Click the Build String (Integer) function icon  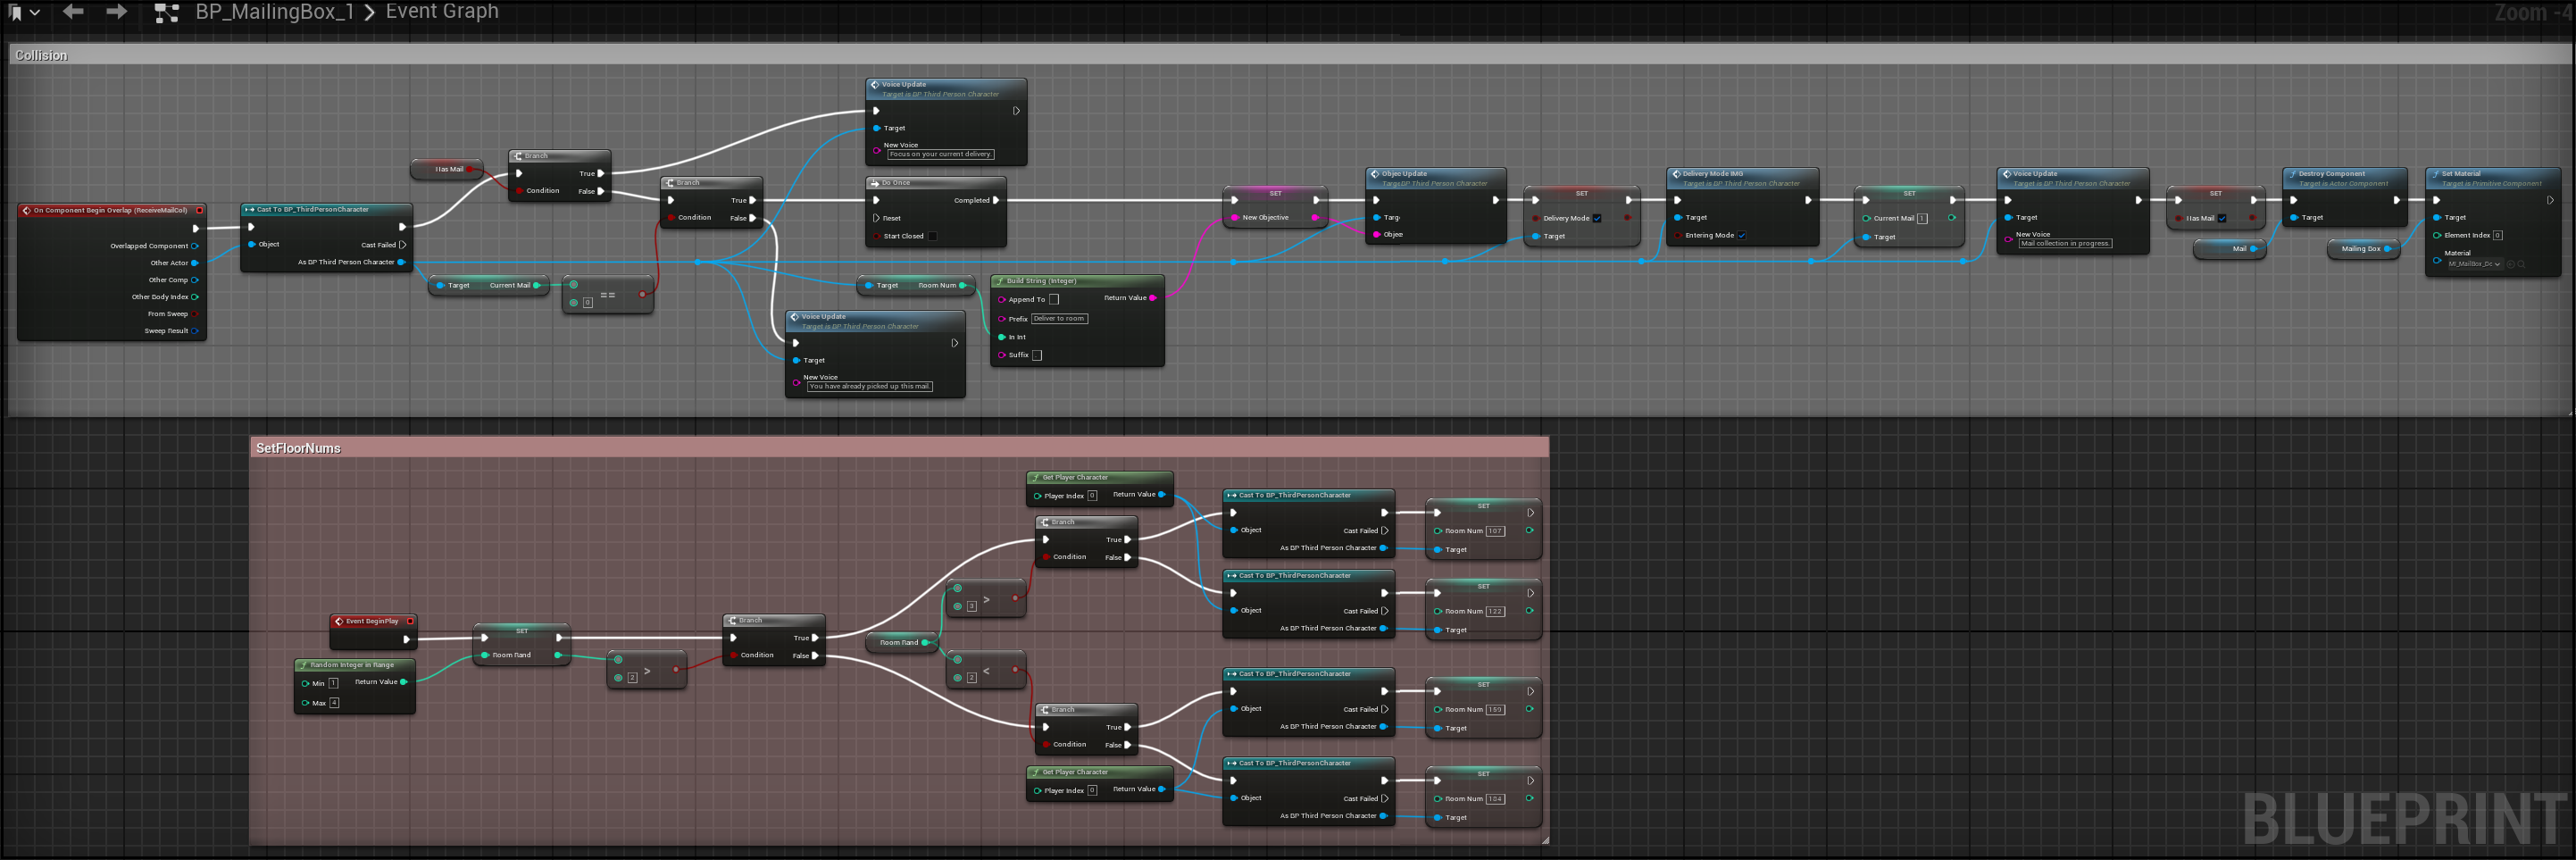point(999,281)
